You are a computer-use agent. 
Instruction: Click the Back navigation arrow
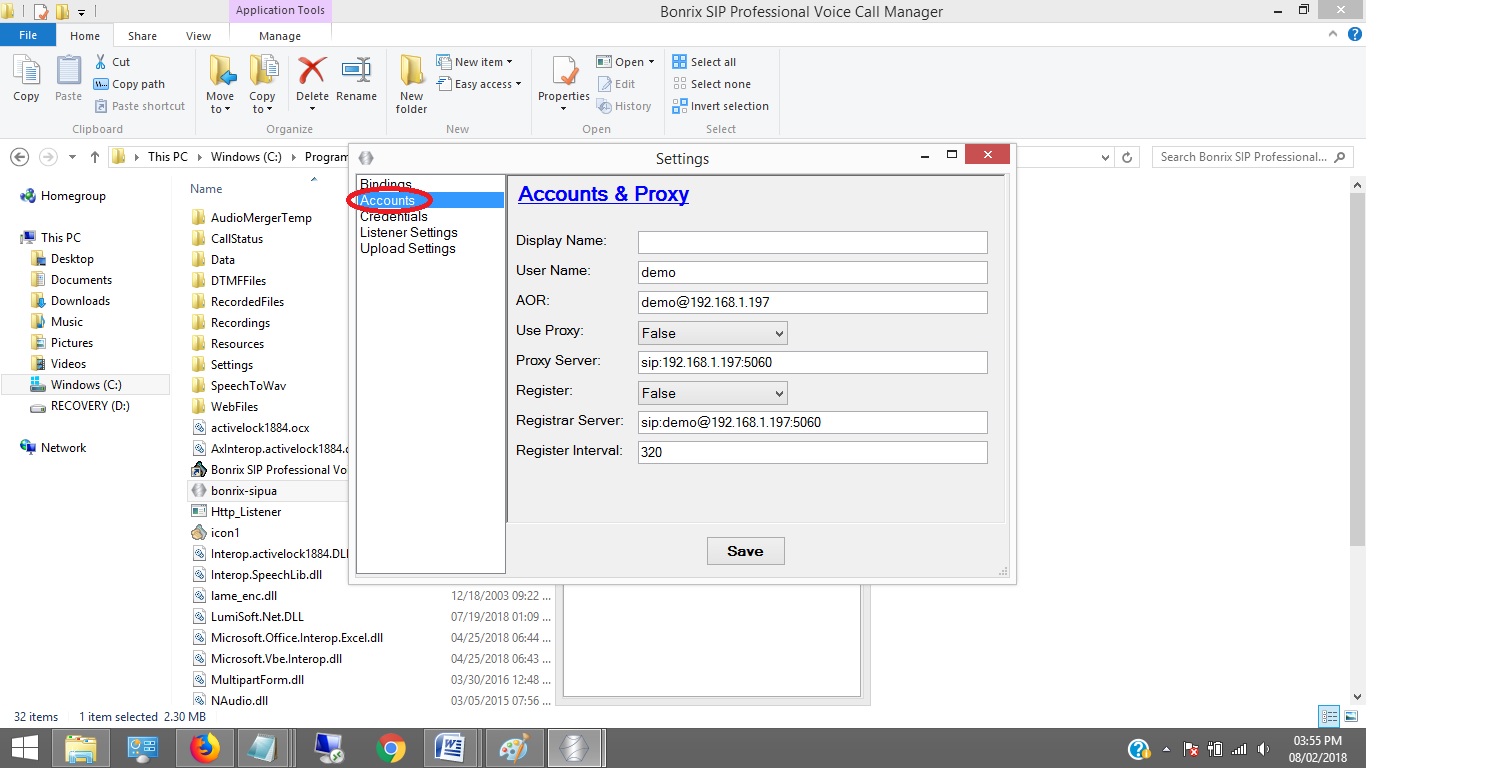[x=18, y=157]
